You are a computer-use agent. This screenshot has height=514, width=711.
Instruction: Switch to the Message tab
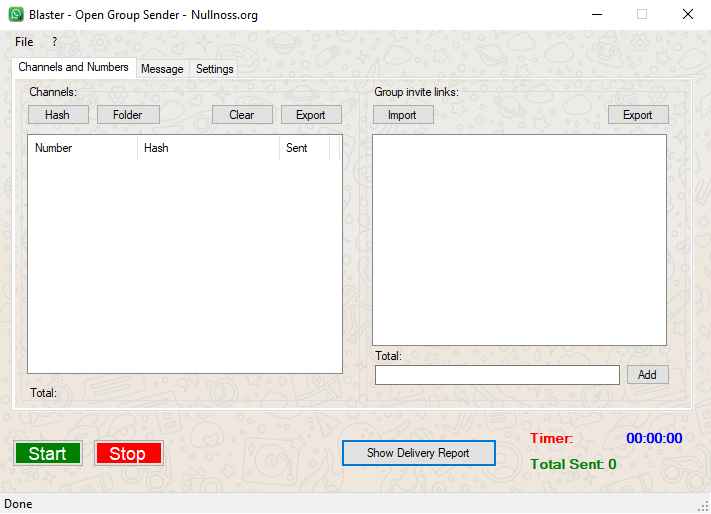(x=162, y=69)
